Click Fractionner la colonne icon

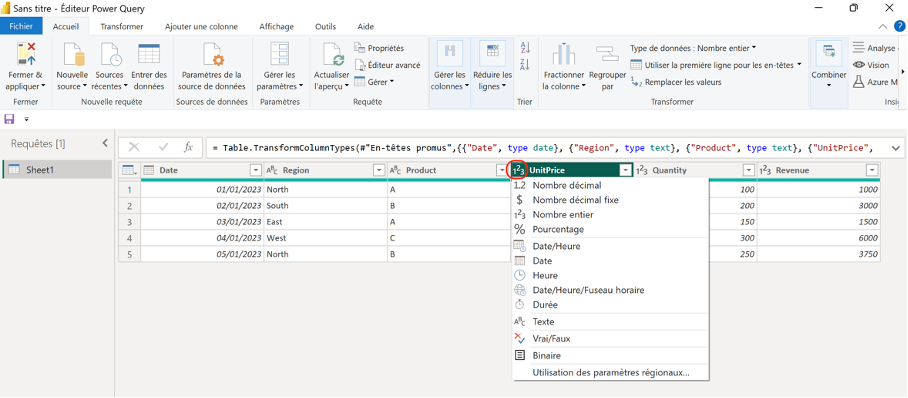point(563,54)
